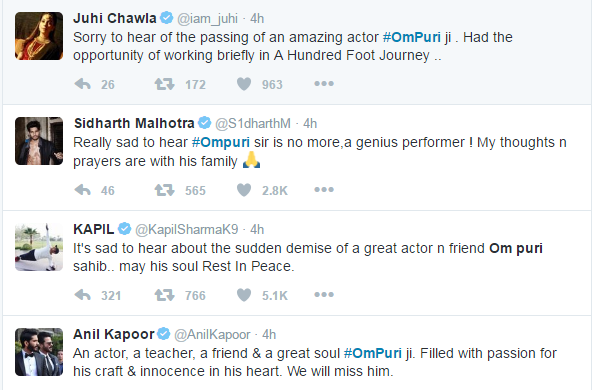Open the #Ompuri hashtag in Sidharth's tweet
This screenshot has height=390, width=592.
(x=220, y=142)
